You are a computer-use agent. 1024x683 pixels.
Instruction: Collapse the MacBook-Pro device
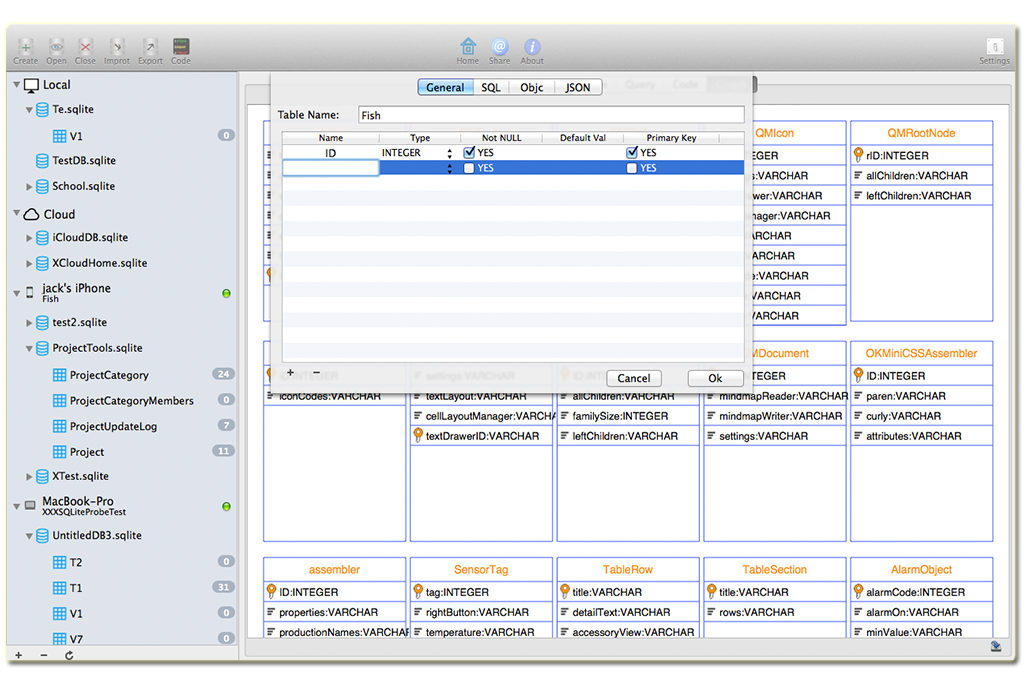tap(17, 506)
